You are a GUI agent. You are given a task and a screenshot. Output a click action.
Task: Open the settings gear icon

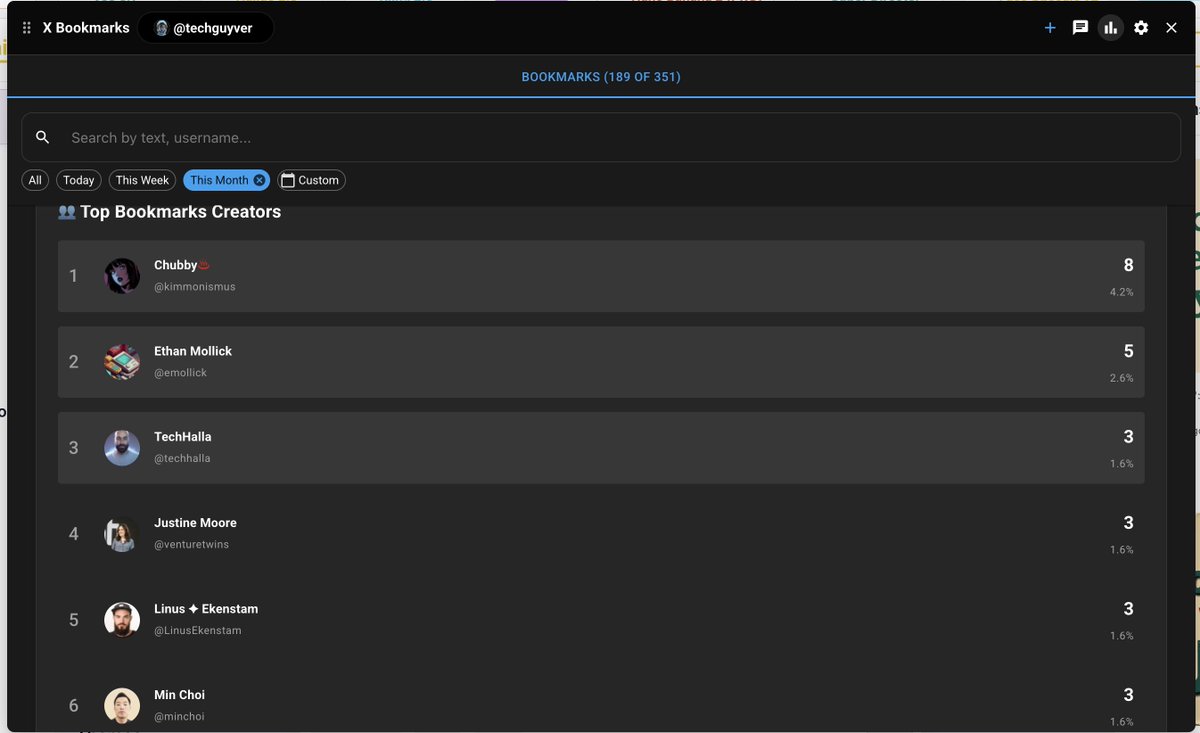1141,27
